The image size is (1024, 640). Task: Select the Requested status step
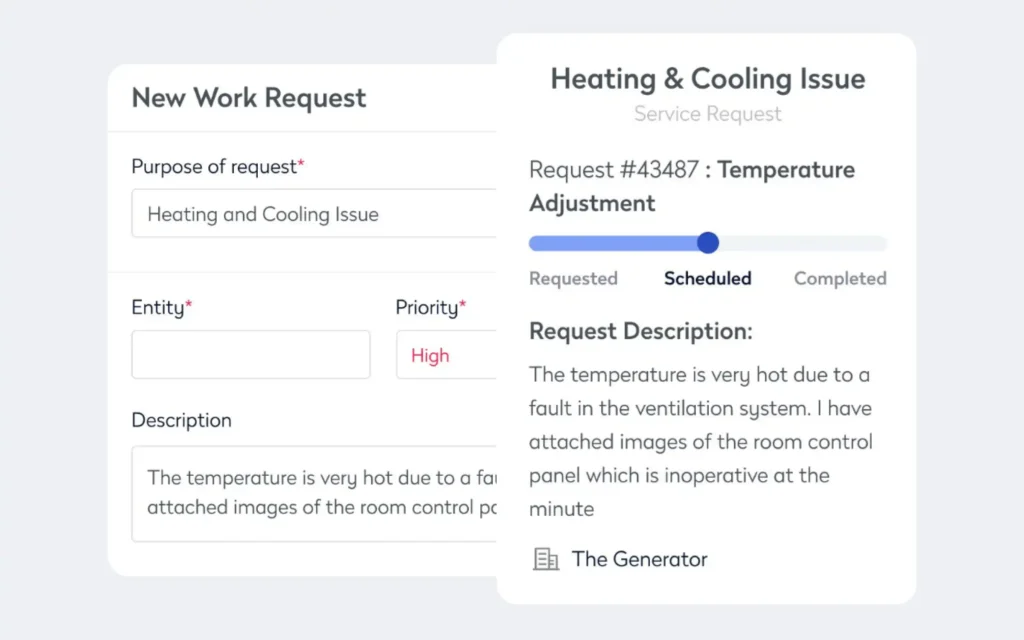pyautogui.click(x=573, y=279)
